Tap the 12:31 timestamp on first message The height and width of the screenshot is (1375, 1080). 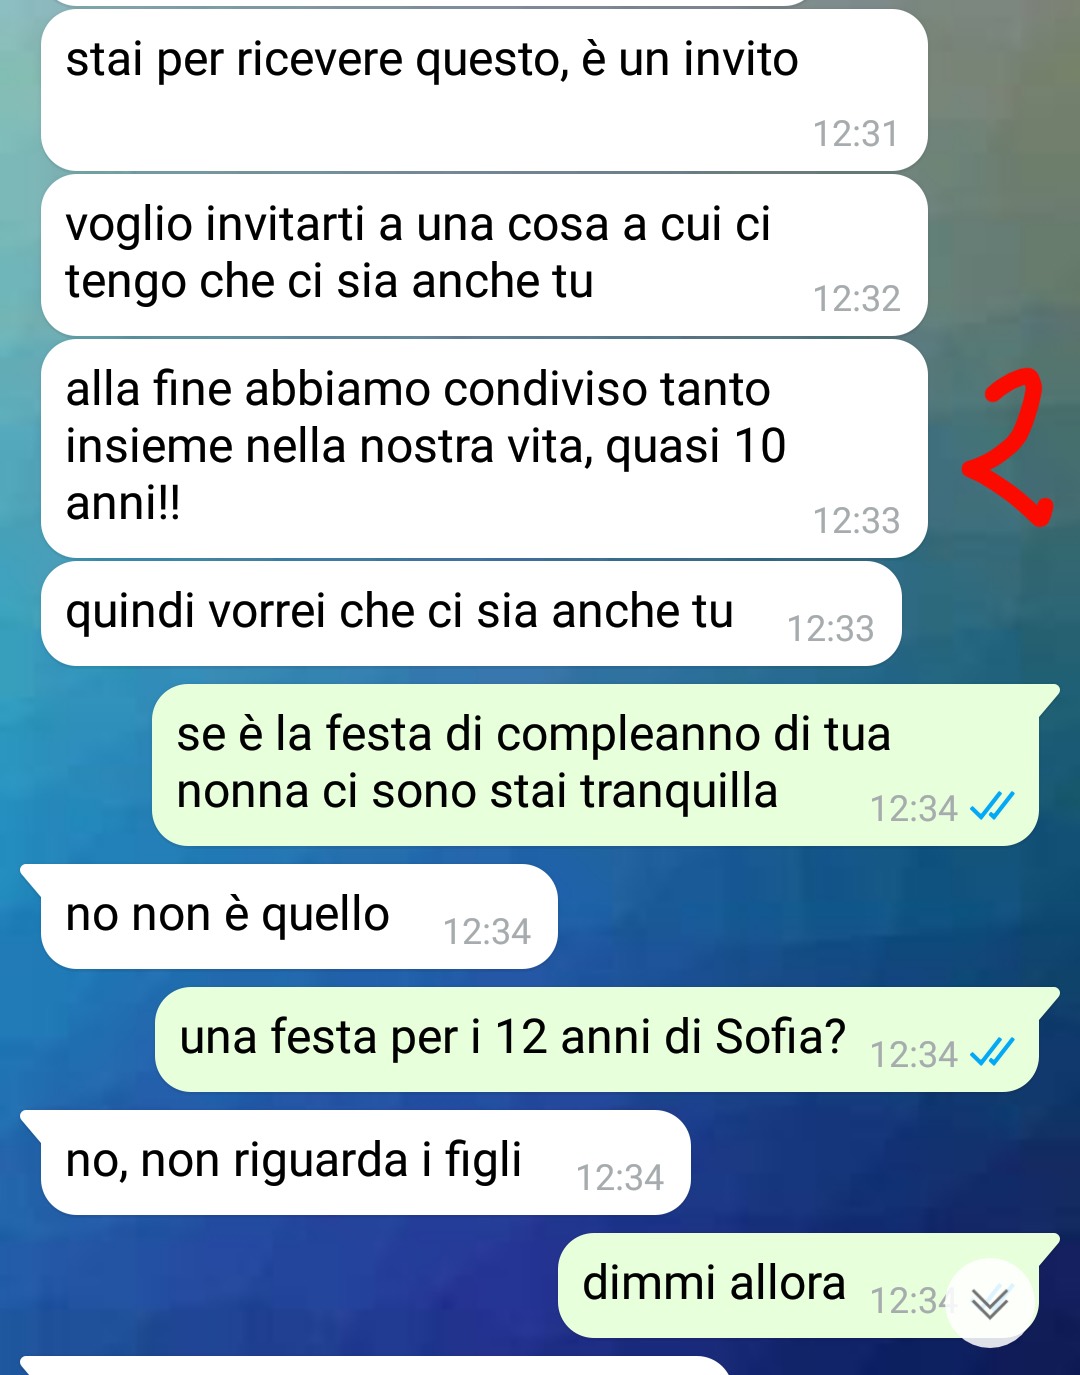pyautogui.click(x=856, y=134)
